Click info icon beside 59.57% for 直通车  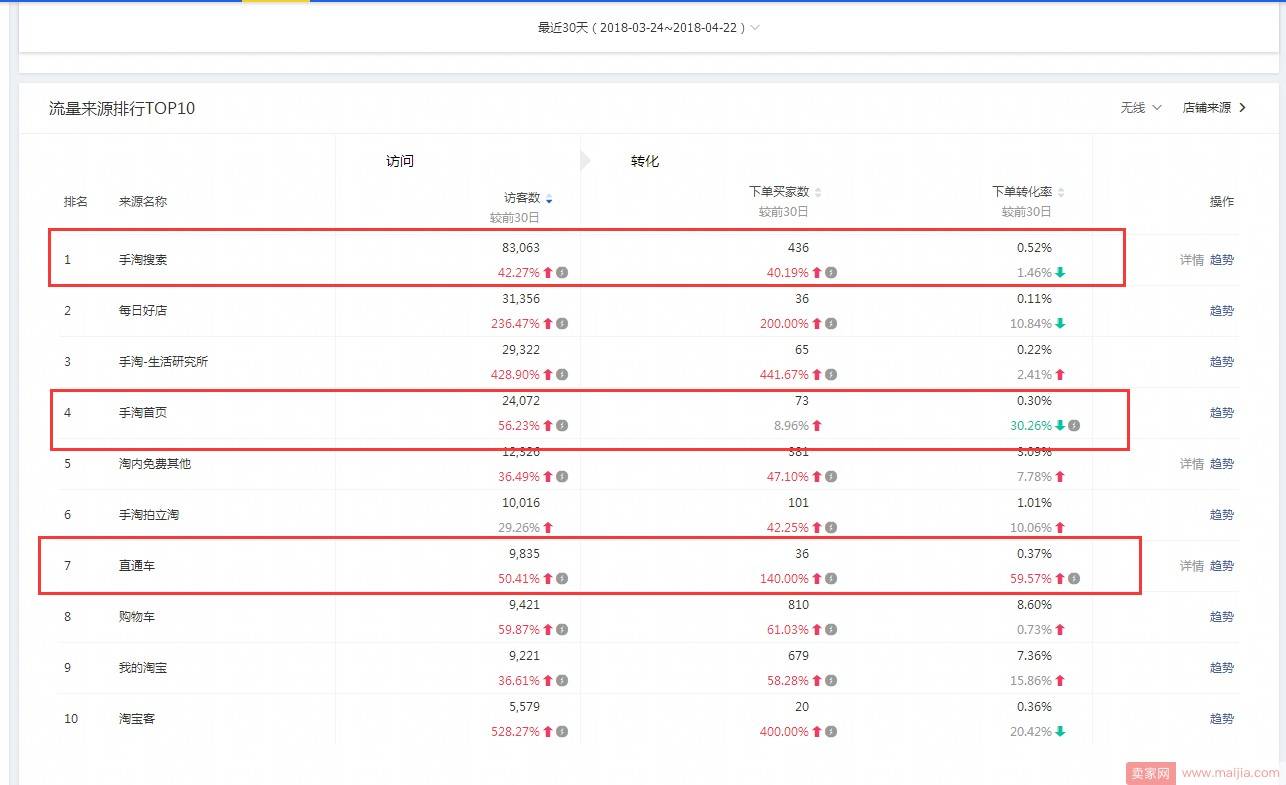click(1075, 579)
